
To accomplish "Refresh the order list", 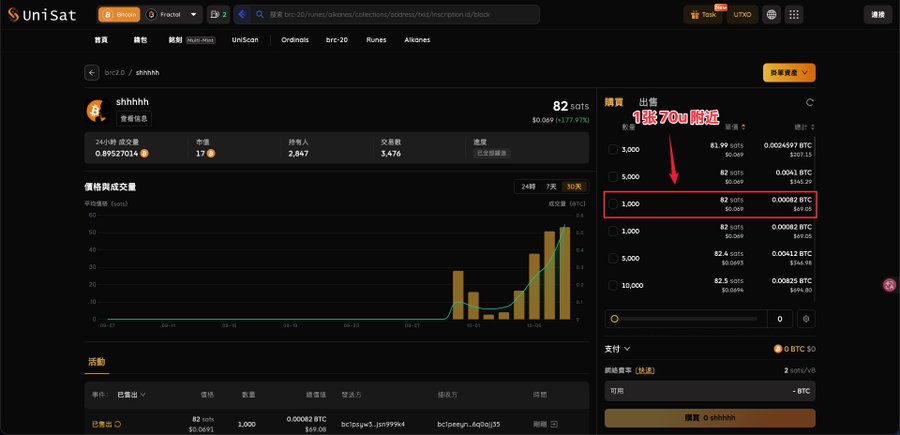I will [809, 102].
